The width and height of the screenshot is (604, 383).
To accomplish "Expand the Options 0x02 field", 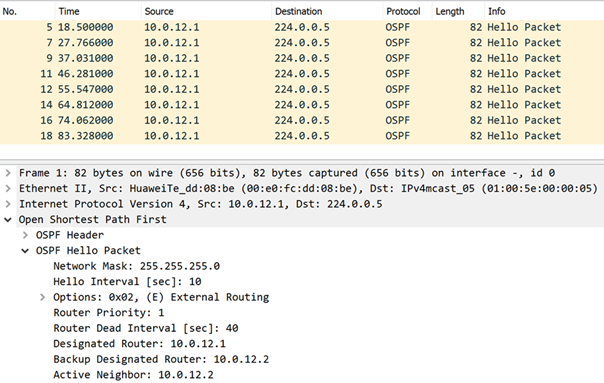I will pos(42,297).
